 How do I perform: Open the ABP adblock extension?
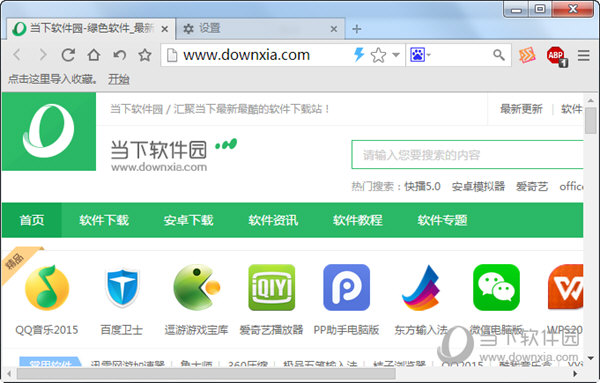(x=556, y=56)
